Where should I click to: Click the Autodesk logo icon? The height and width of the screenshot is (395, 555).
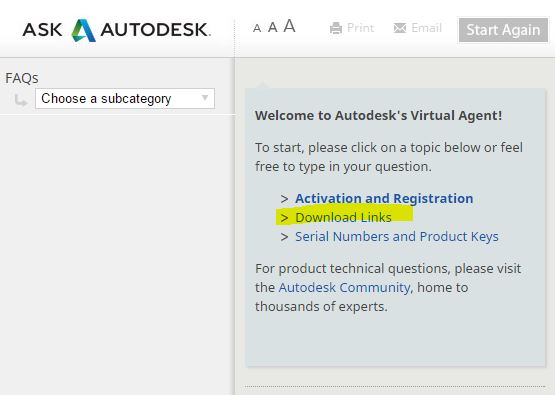[84, 30]
